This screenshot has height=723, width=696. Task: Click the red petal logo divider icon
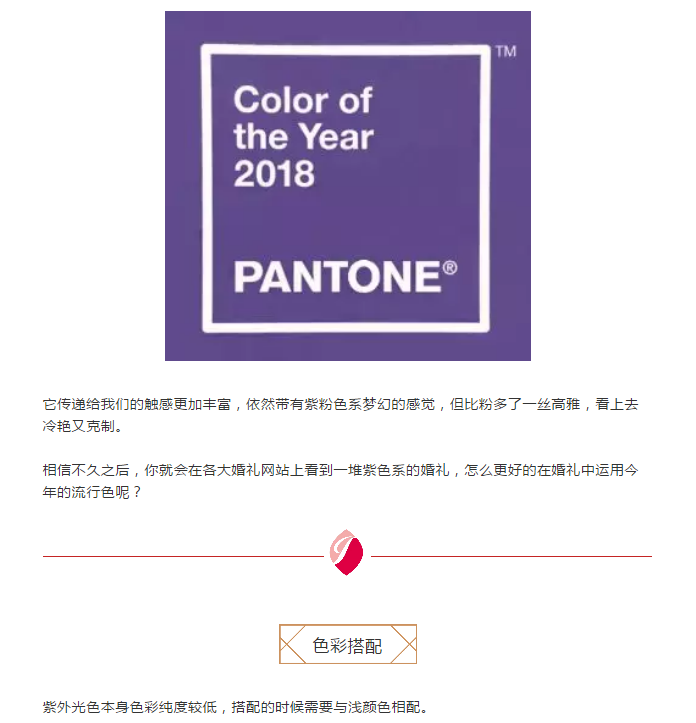pyautogui.click(x=346, y=552)
